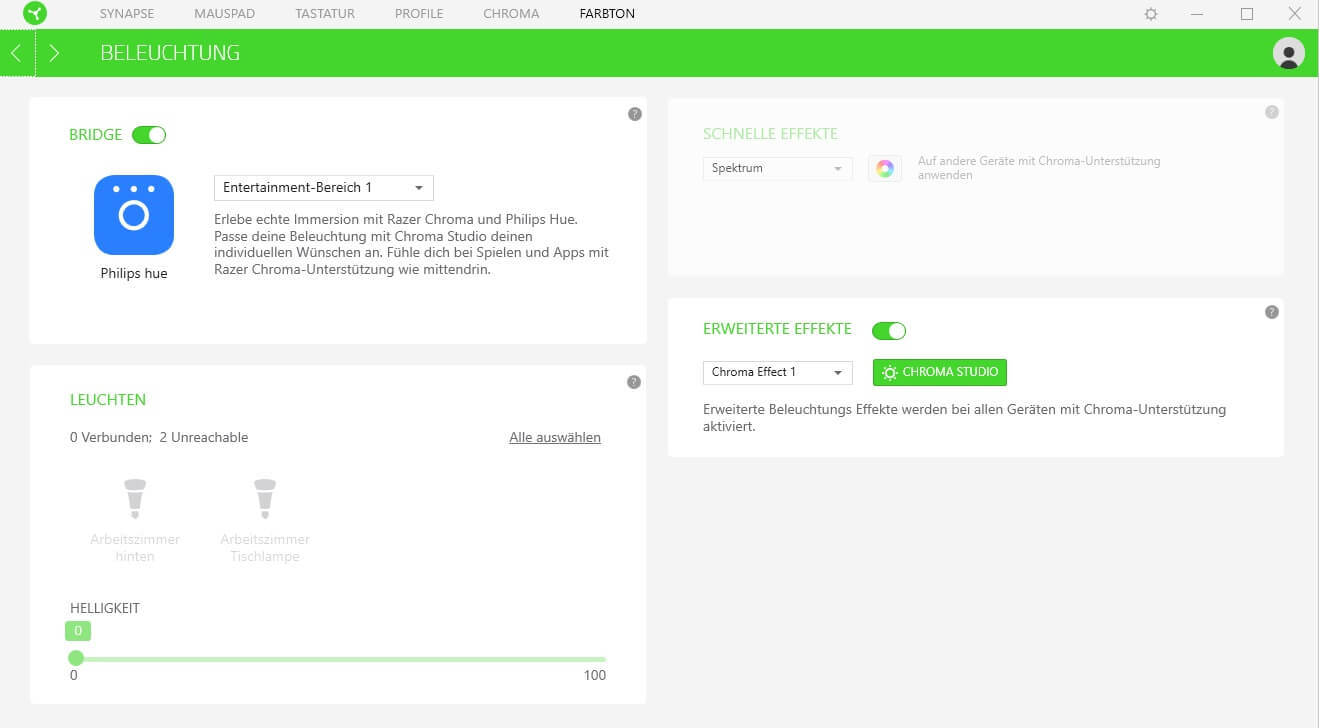
Task: Select the Arbeitszimmer Tischlampe bulb
Action: (265, 521)
